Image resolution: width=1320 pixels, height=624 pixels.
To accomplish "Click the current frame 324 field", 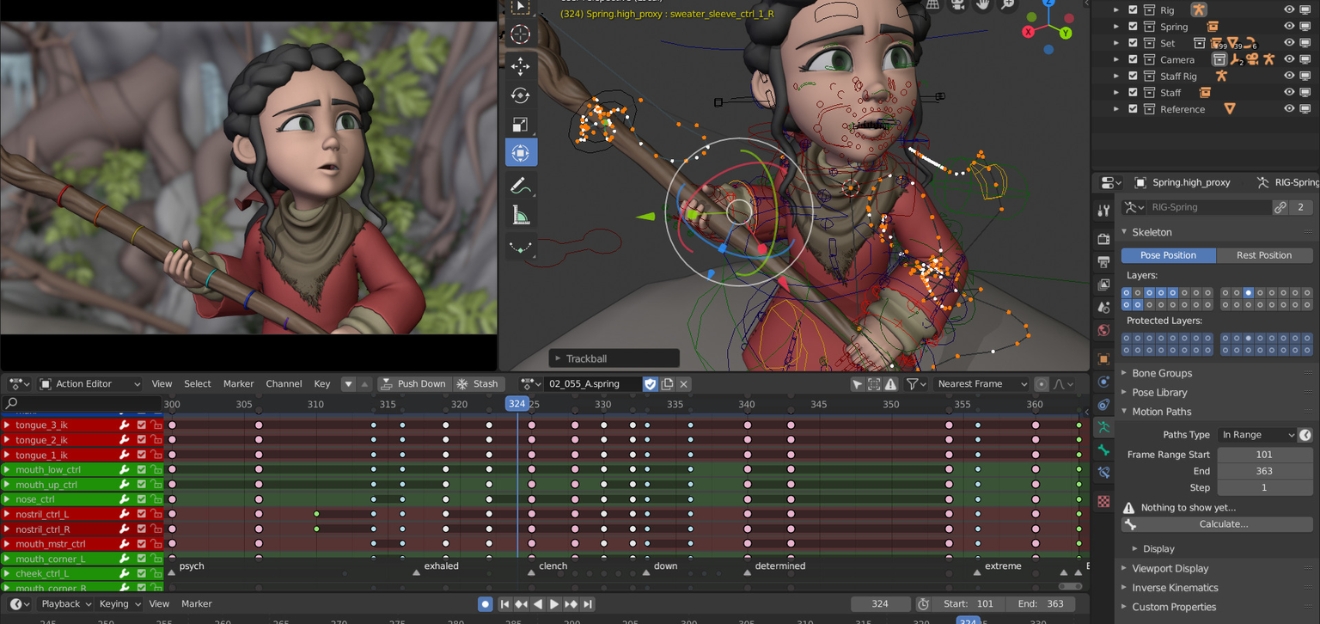I will click(x=880, y=604).
